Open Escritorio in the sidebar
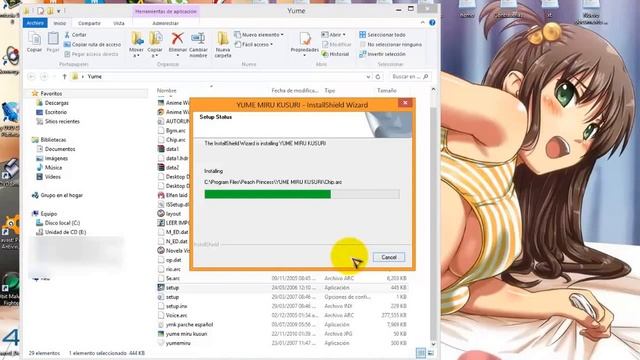Screen dimensions: 640x360 tap(51, 112)
